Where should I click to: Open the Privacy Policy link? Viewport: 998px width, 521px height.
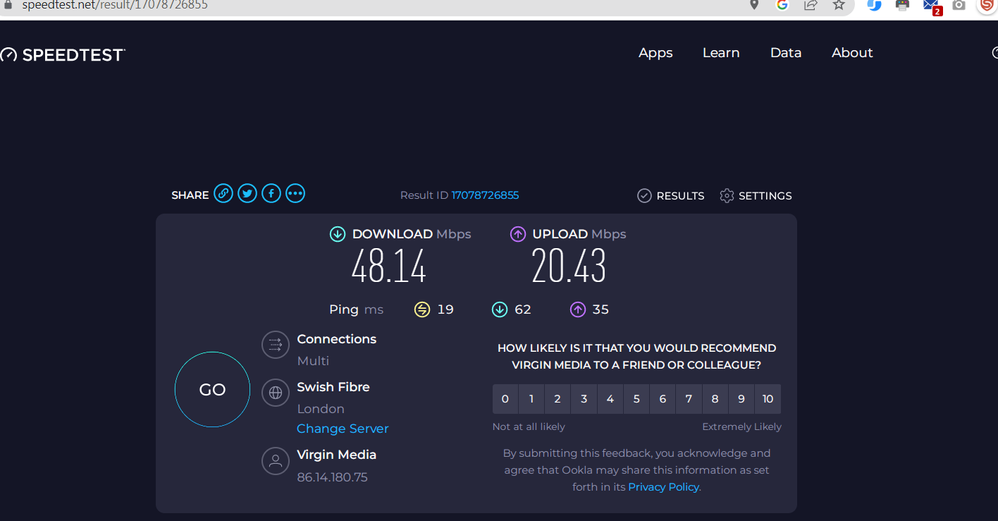(x=663, y=487)
